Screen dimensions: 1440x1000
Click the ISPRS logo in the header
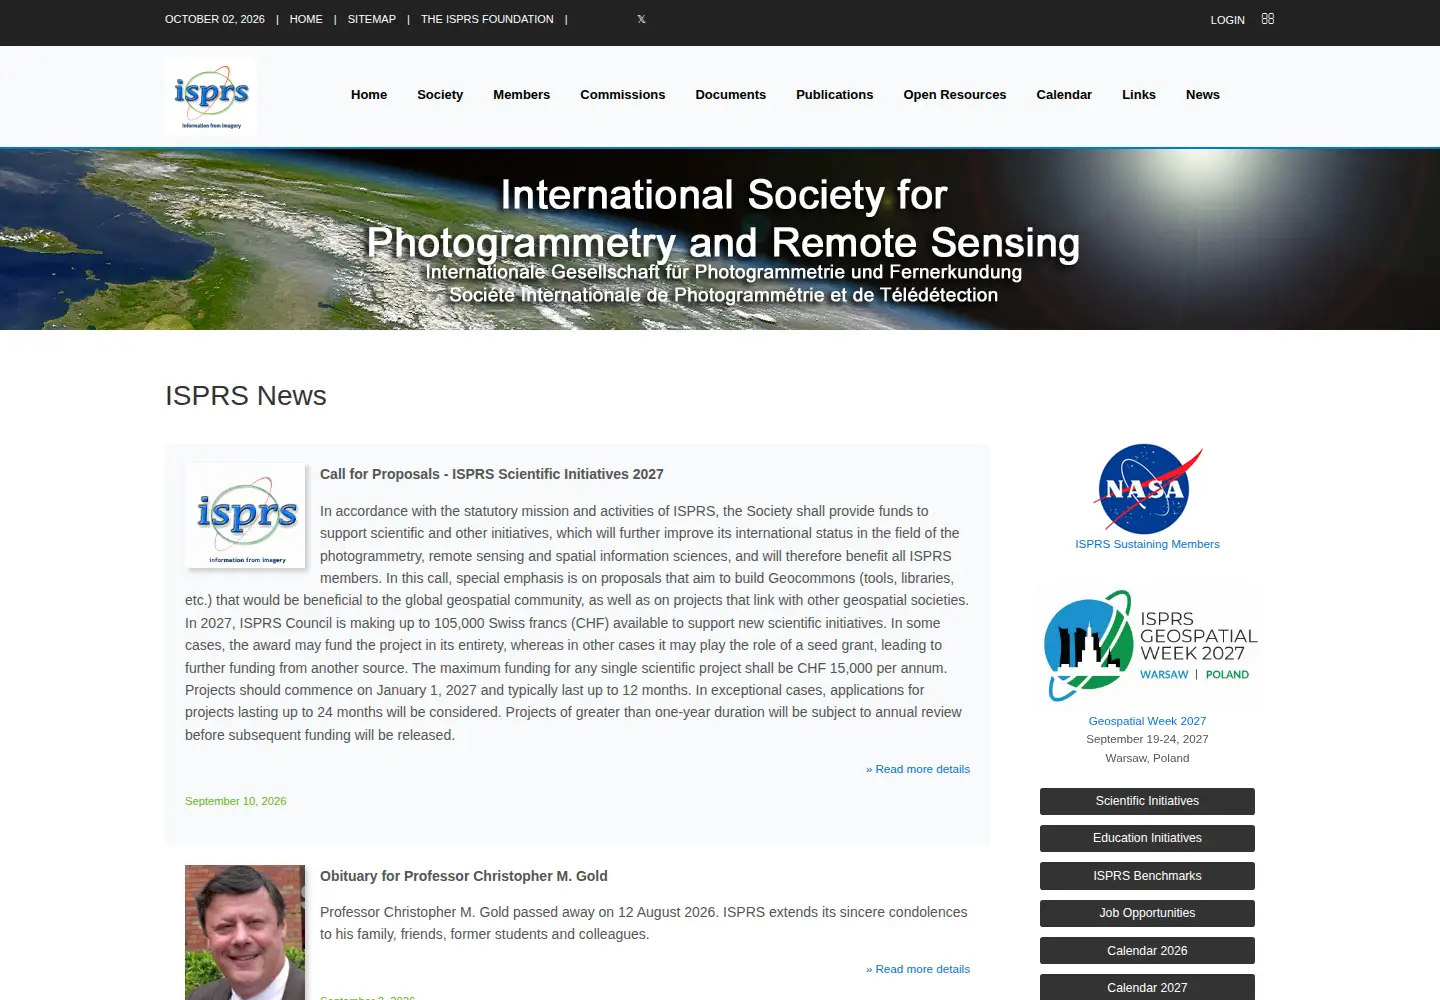211,96
